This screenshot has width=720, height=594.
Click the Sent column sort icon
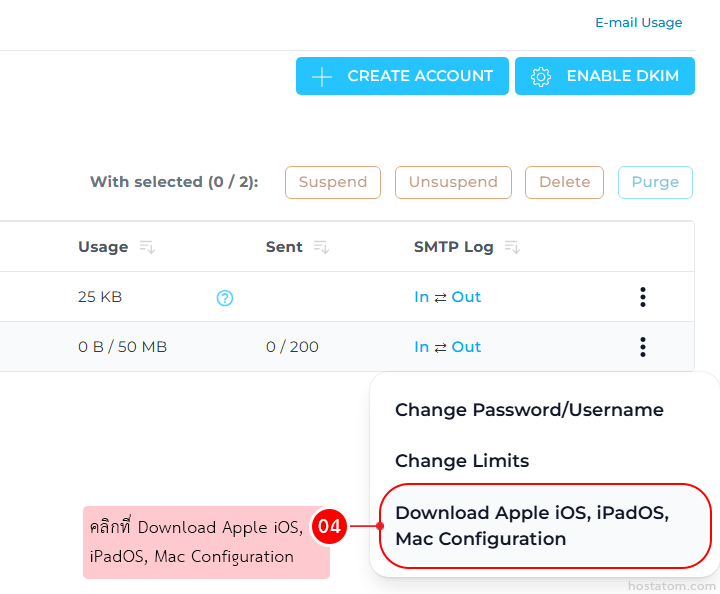(321, 247)
